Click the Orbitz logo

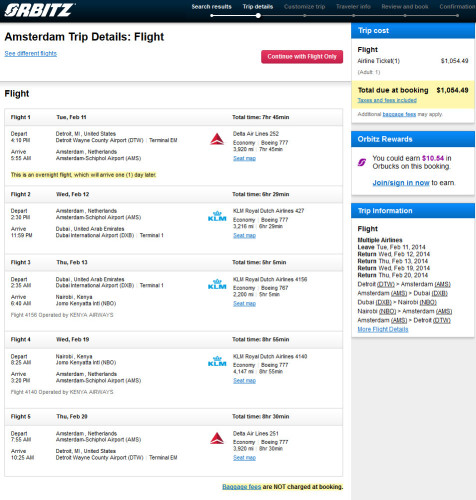point(39,10)
